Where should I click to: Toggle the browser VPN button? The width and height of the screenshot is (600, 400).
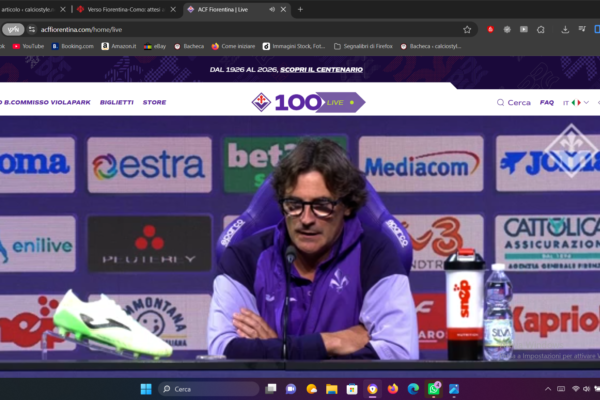click(13, 29)
